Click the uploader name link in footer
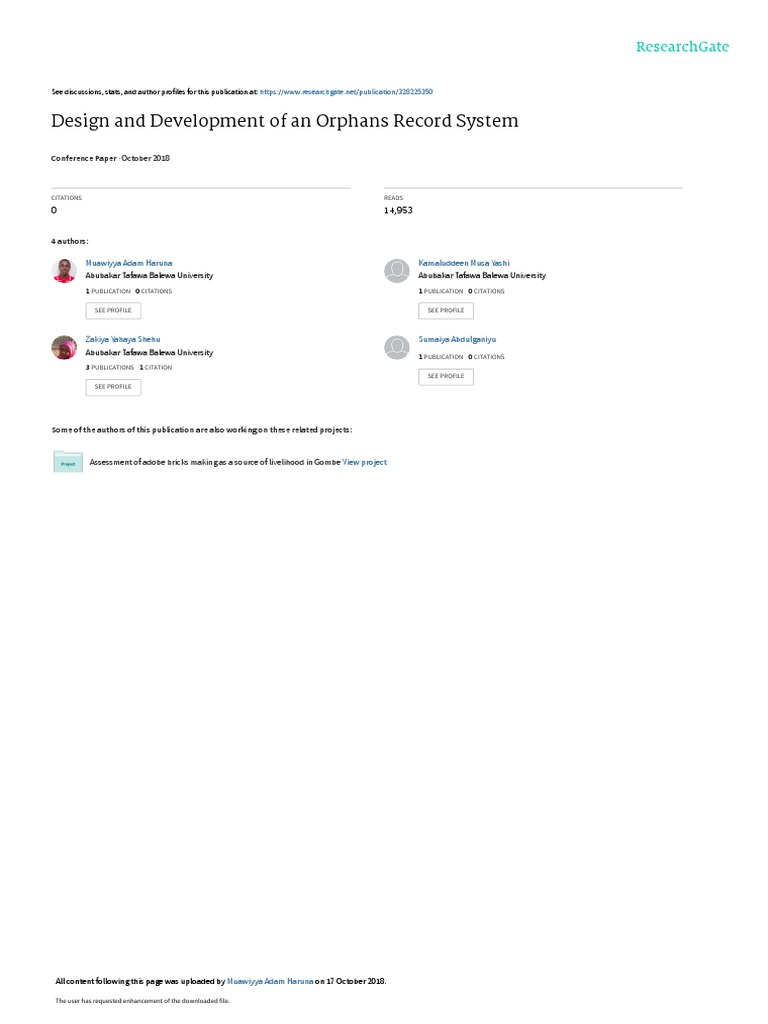The width and height of the screenshot is (768, 1024). pyautogui.click(x=270, y=982)
